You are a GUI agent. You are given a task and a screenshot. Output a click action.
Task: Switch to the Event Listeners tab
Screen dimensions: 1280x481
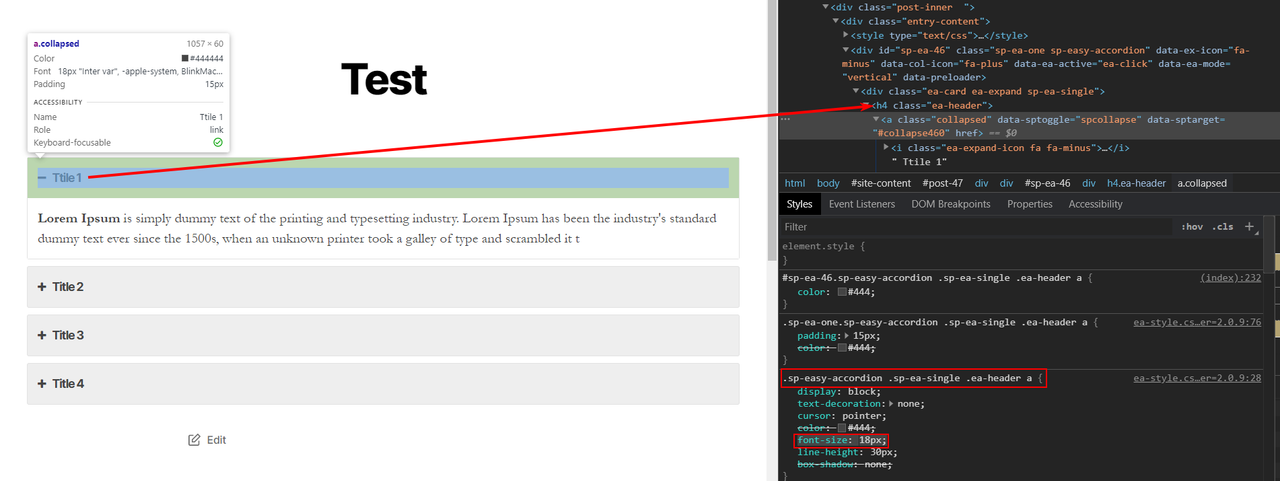(862, 204)
